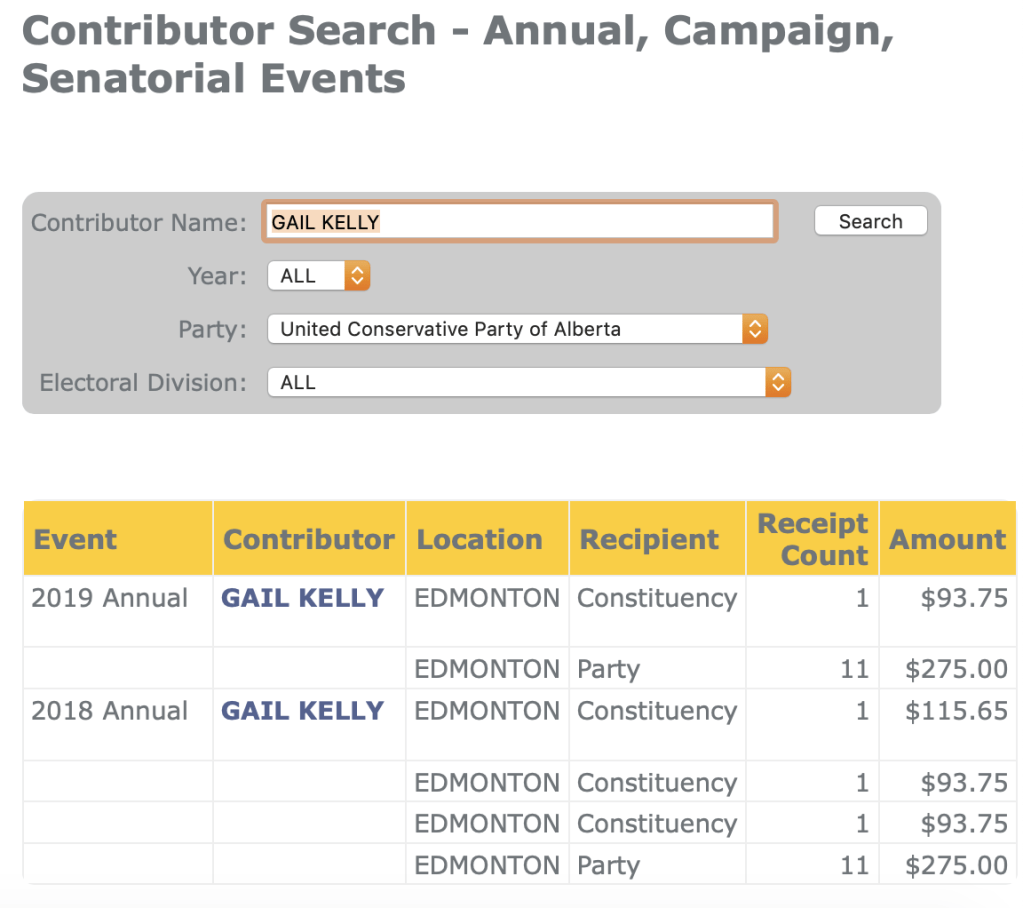Focus the Contributor Name input field
Image resolution: width=1023 pixels, height=908 pixels.
518,222
